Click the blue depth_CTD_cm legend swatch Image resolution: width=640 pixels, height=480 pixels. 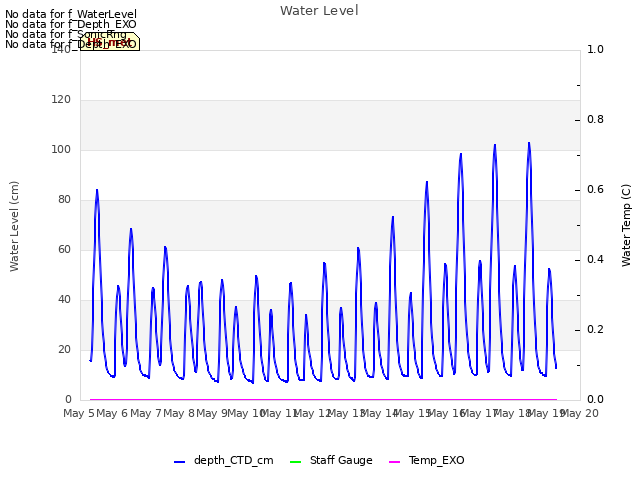click(x=180, y=462)
